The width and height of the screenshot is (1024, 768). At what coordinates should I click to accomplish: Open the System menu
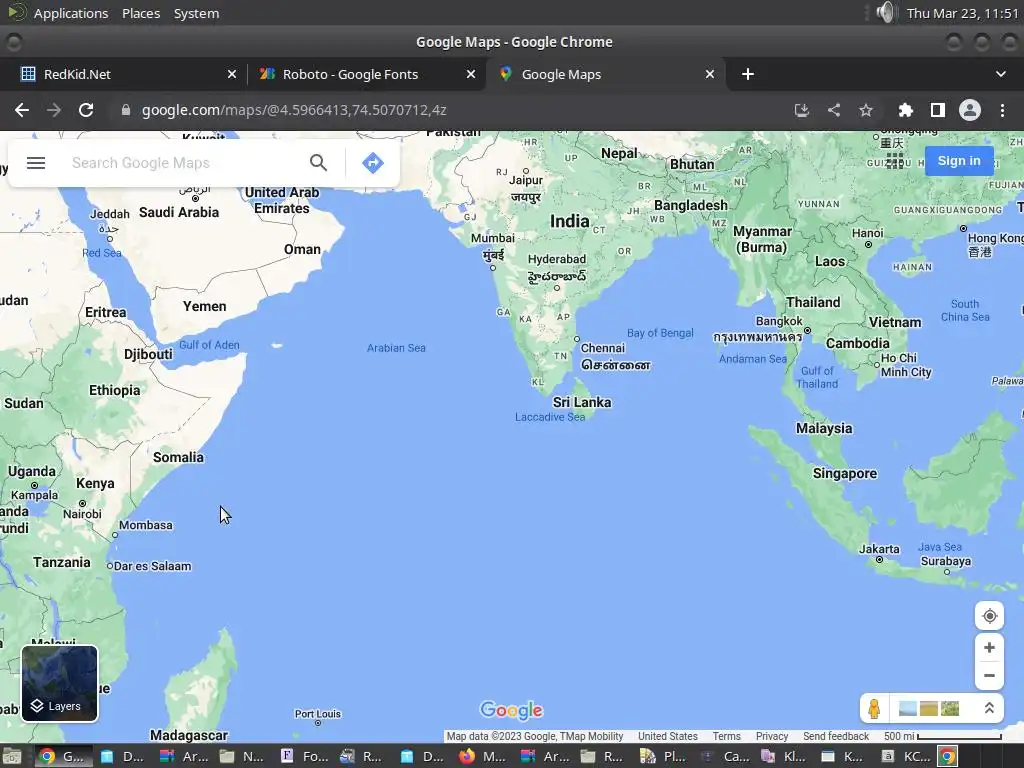[x=196, y=13]
